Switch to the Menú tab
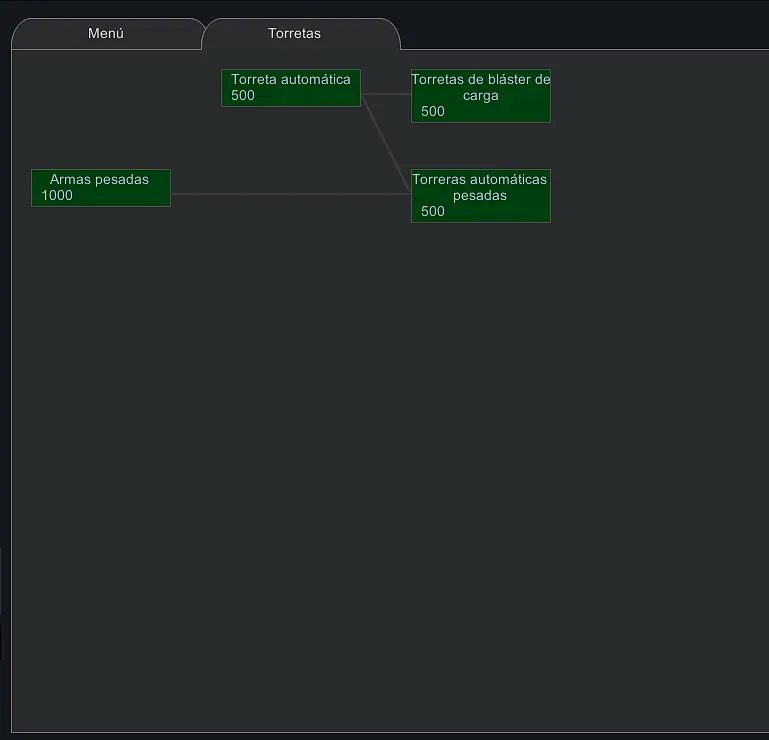Image resolution: width=769 pixels, height=740 pixels. click(x=106, y=34)
